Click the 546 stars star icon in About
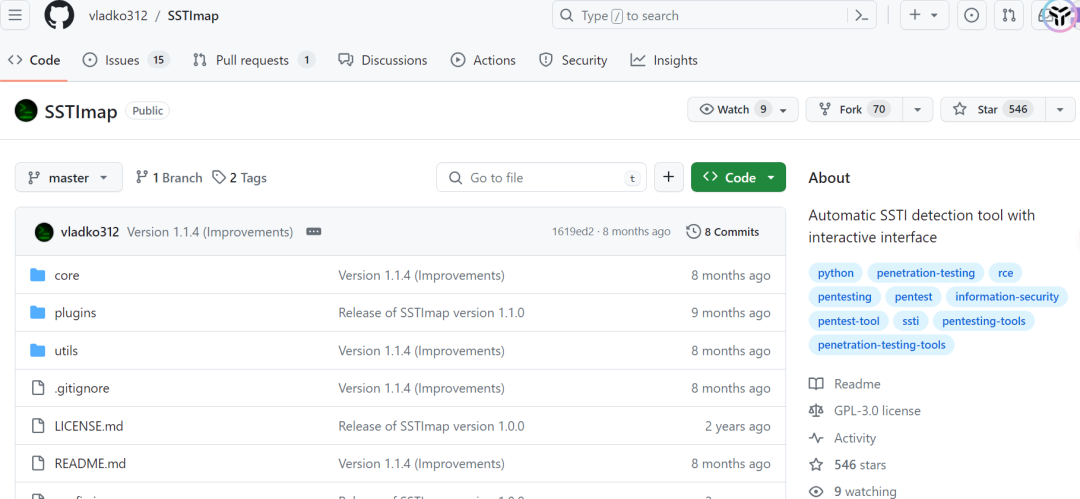Viewport: 1080px width, 499px height. pos(816,465)
